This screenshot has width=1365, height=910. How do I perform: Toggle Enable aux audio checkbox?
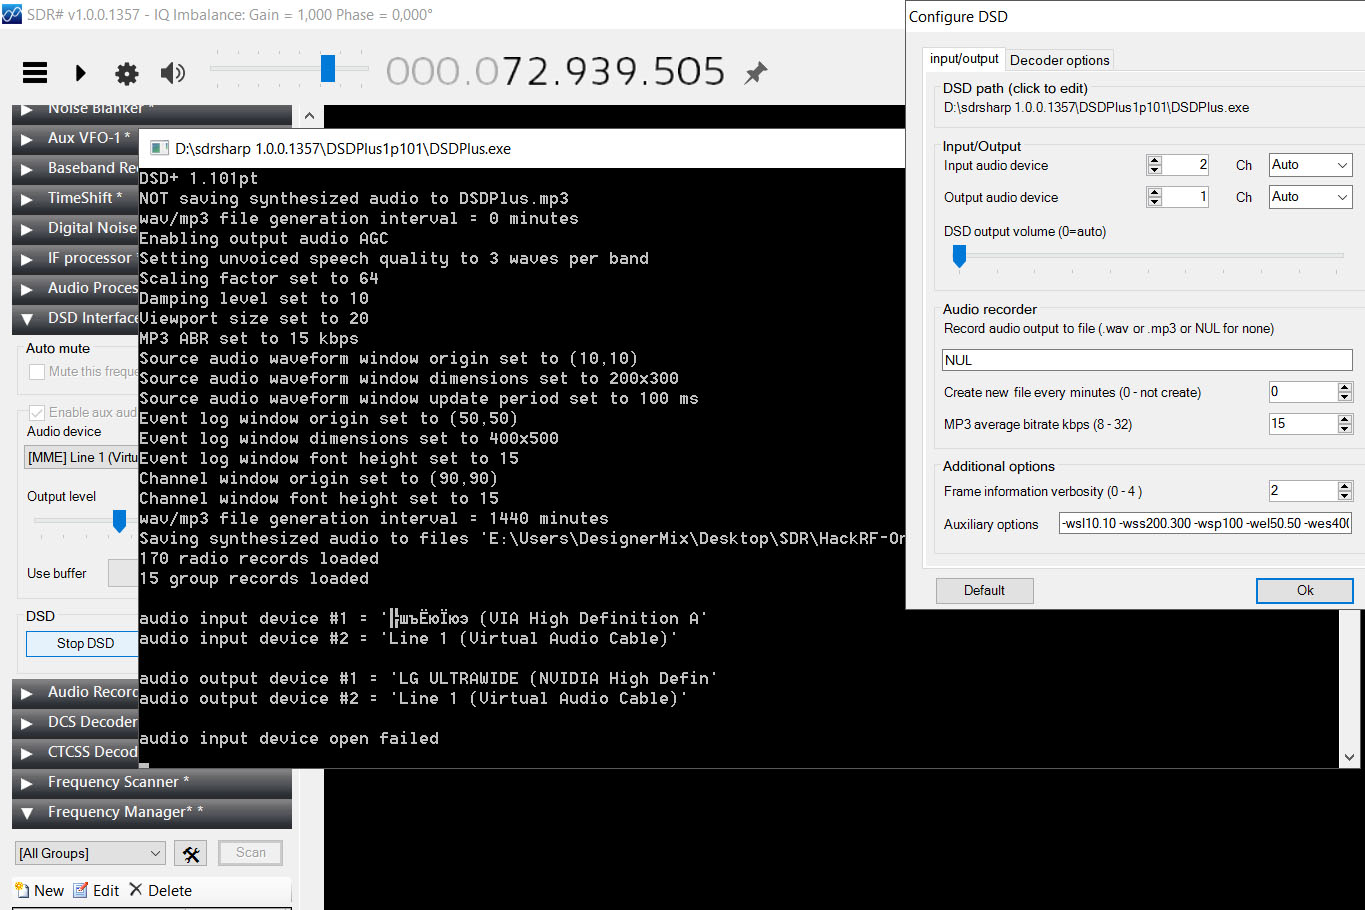pyautogui.click(x=37, y=412)
